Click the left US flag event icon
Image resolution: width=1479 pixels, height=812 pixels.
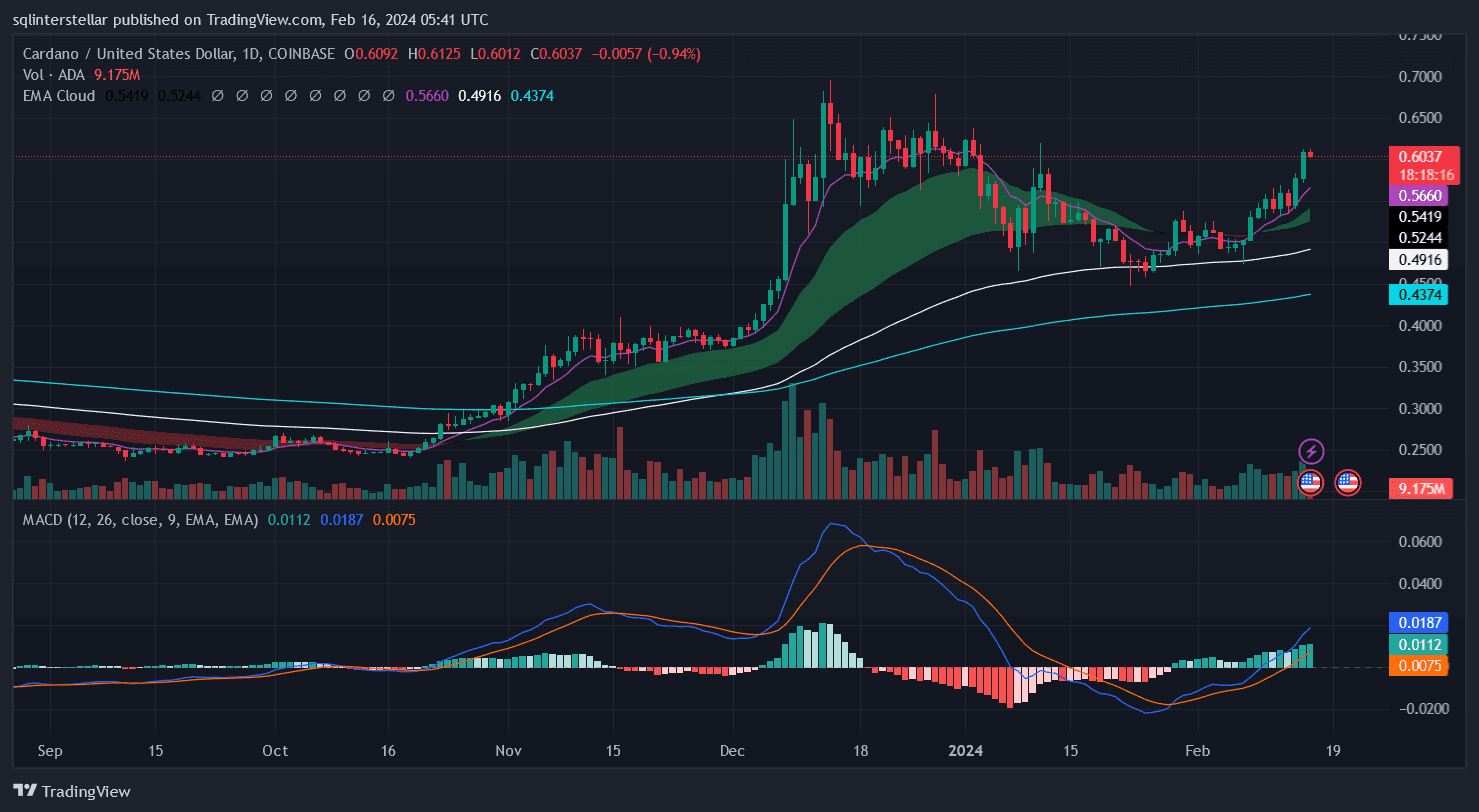[1310, 483]
